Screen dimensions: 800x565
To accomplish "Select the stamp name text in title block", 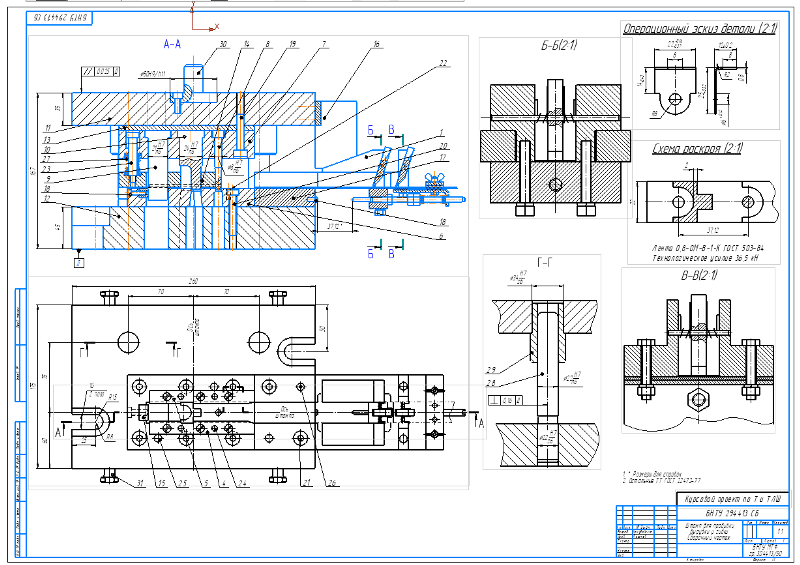I will [x=708, y=531].
